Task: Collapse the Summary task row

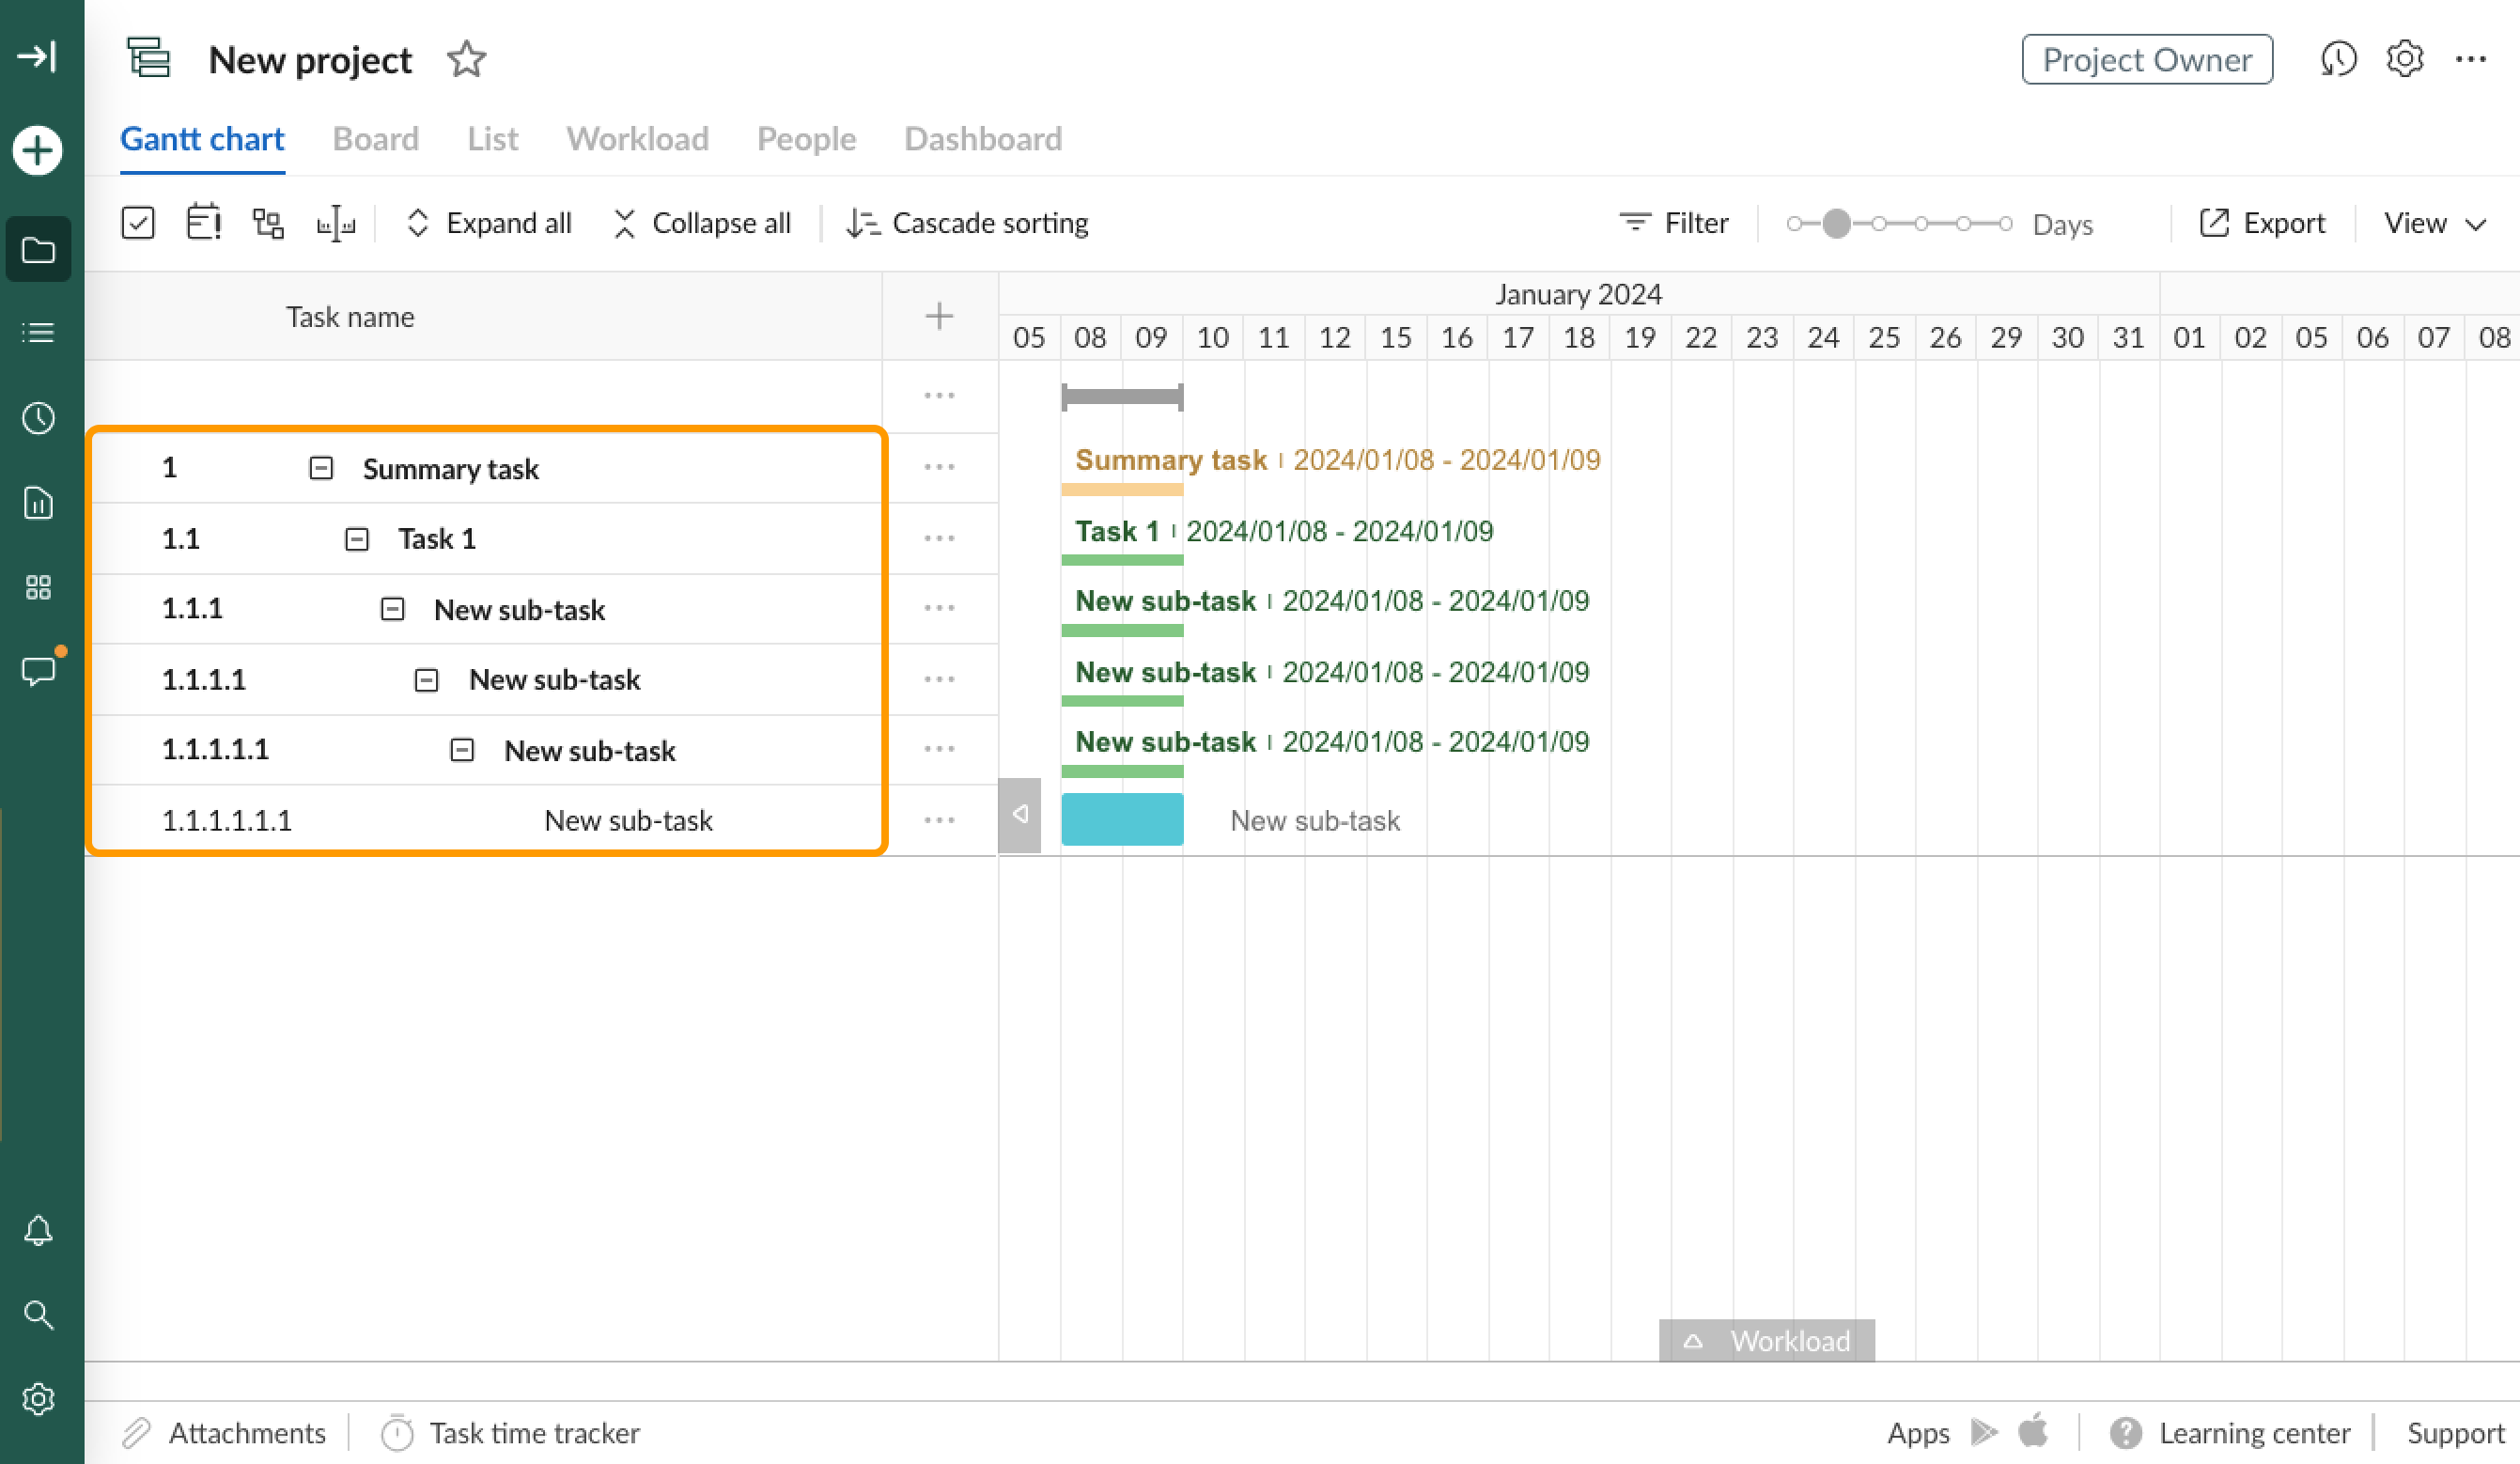Action: pyautogui.click(x=320, y=466)
